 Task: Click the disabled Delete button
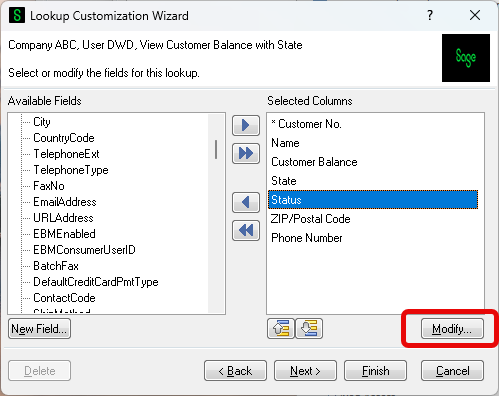pos(39,371)
